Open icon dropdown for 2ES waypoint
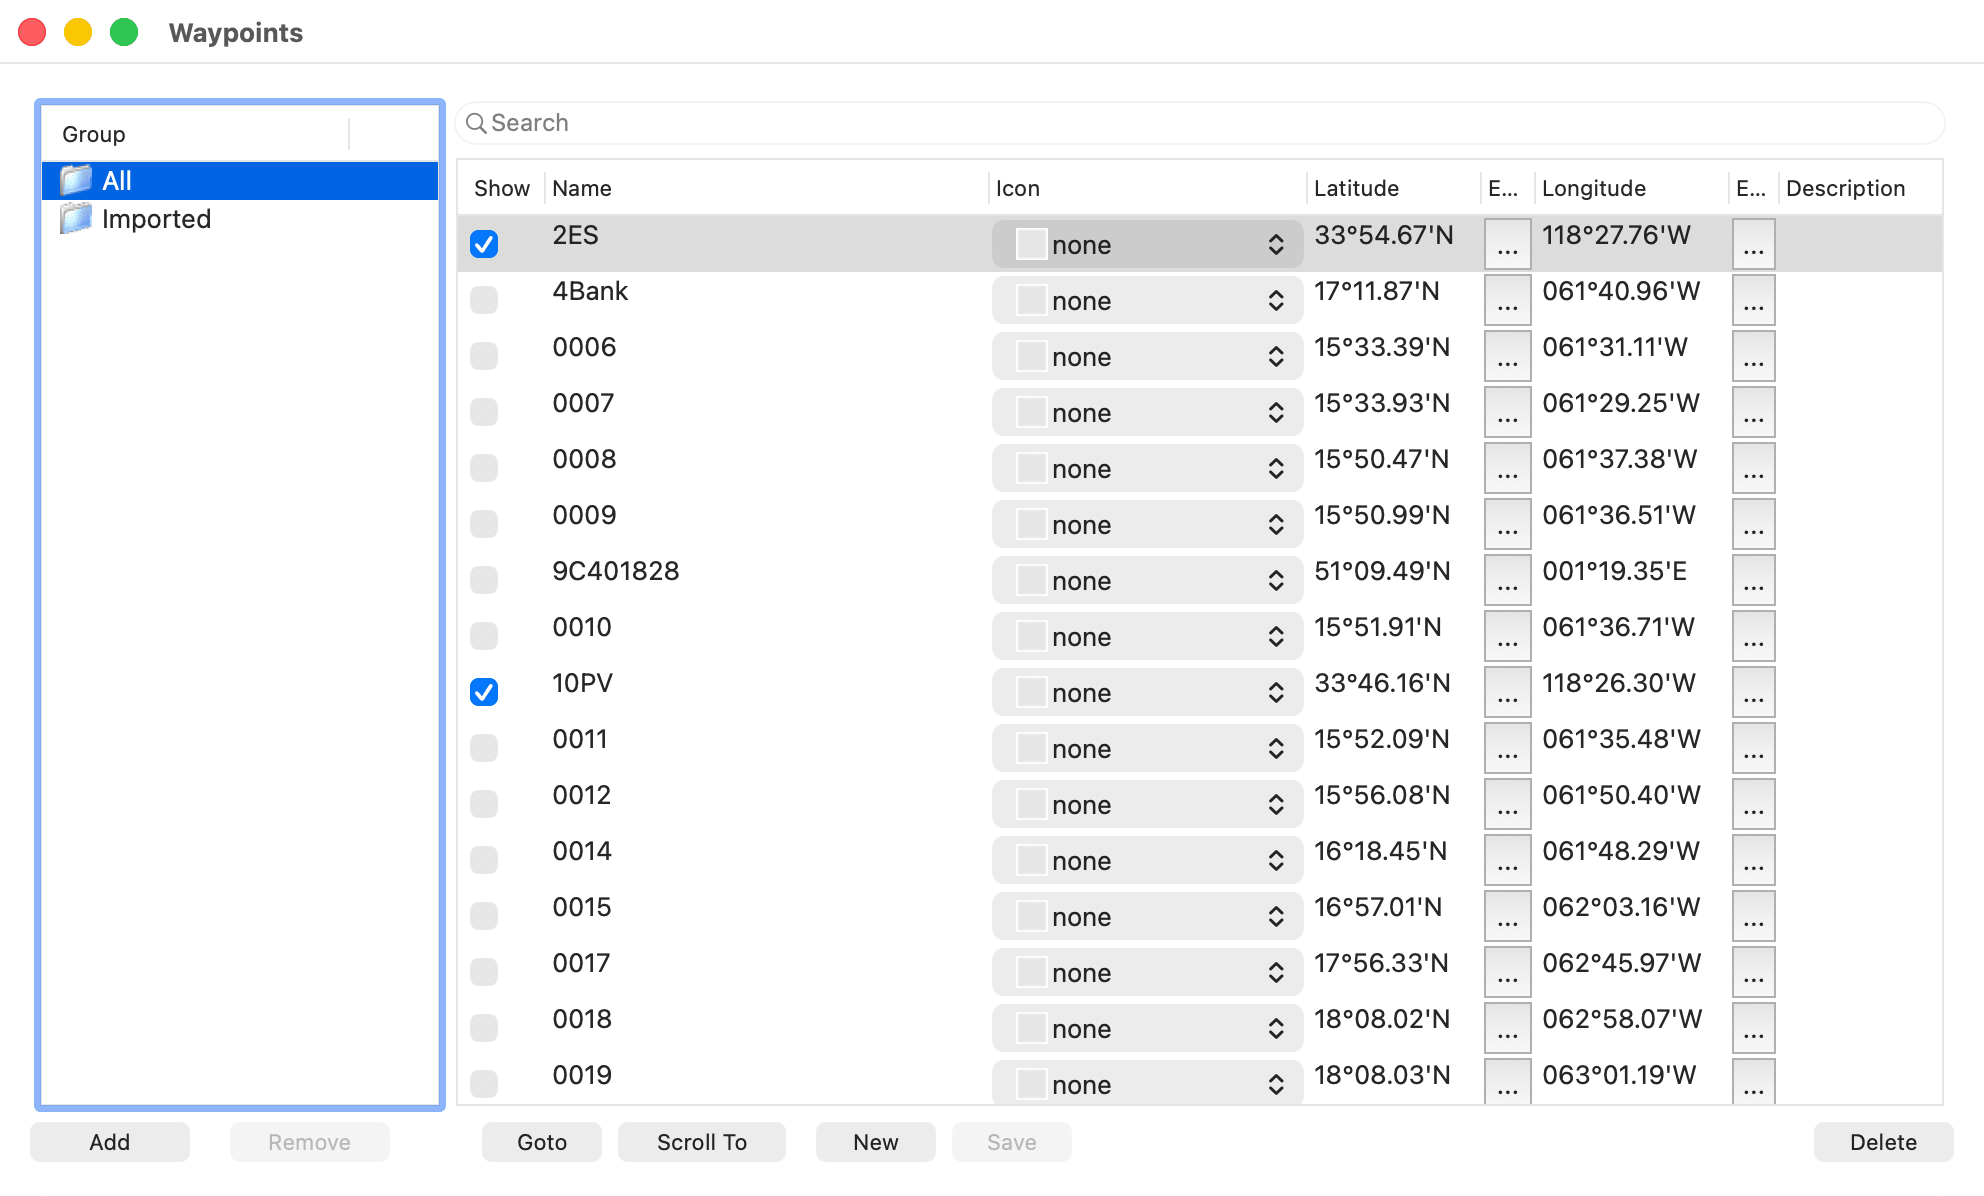 (x=1147, y=244)
